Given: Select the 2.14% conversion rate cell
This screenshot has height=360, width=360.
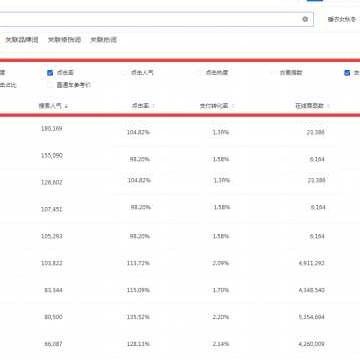Looking at the screenshot, I should 221,344.
